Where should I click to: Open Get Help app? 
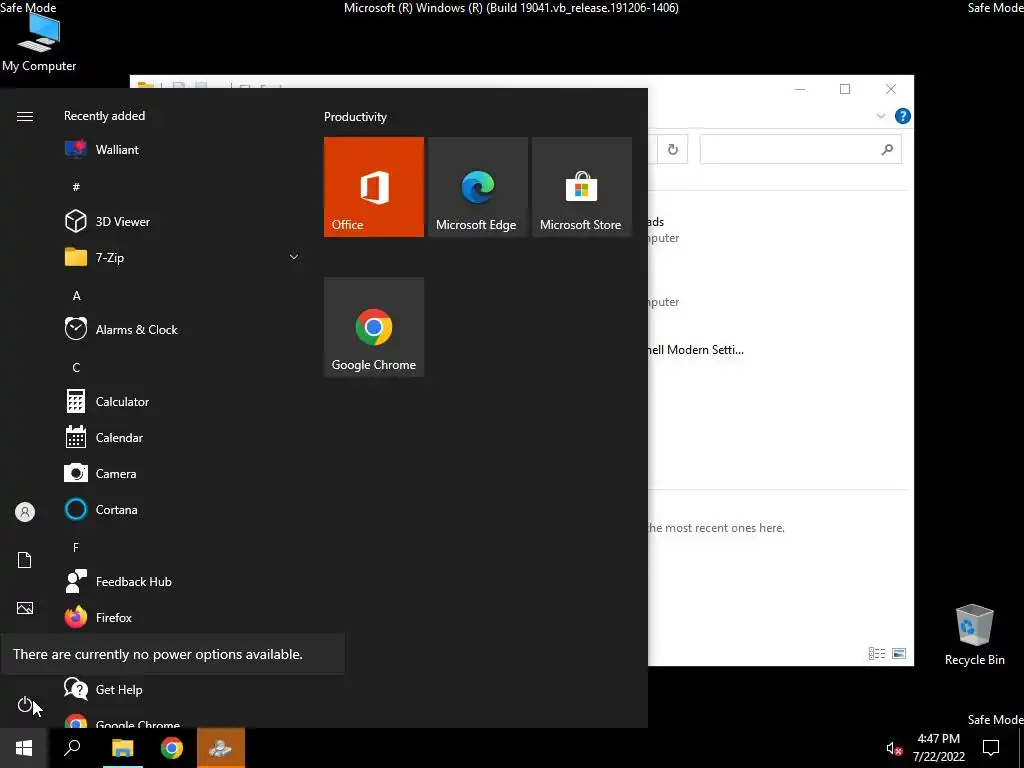(183, 690)
